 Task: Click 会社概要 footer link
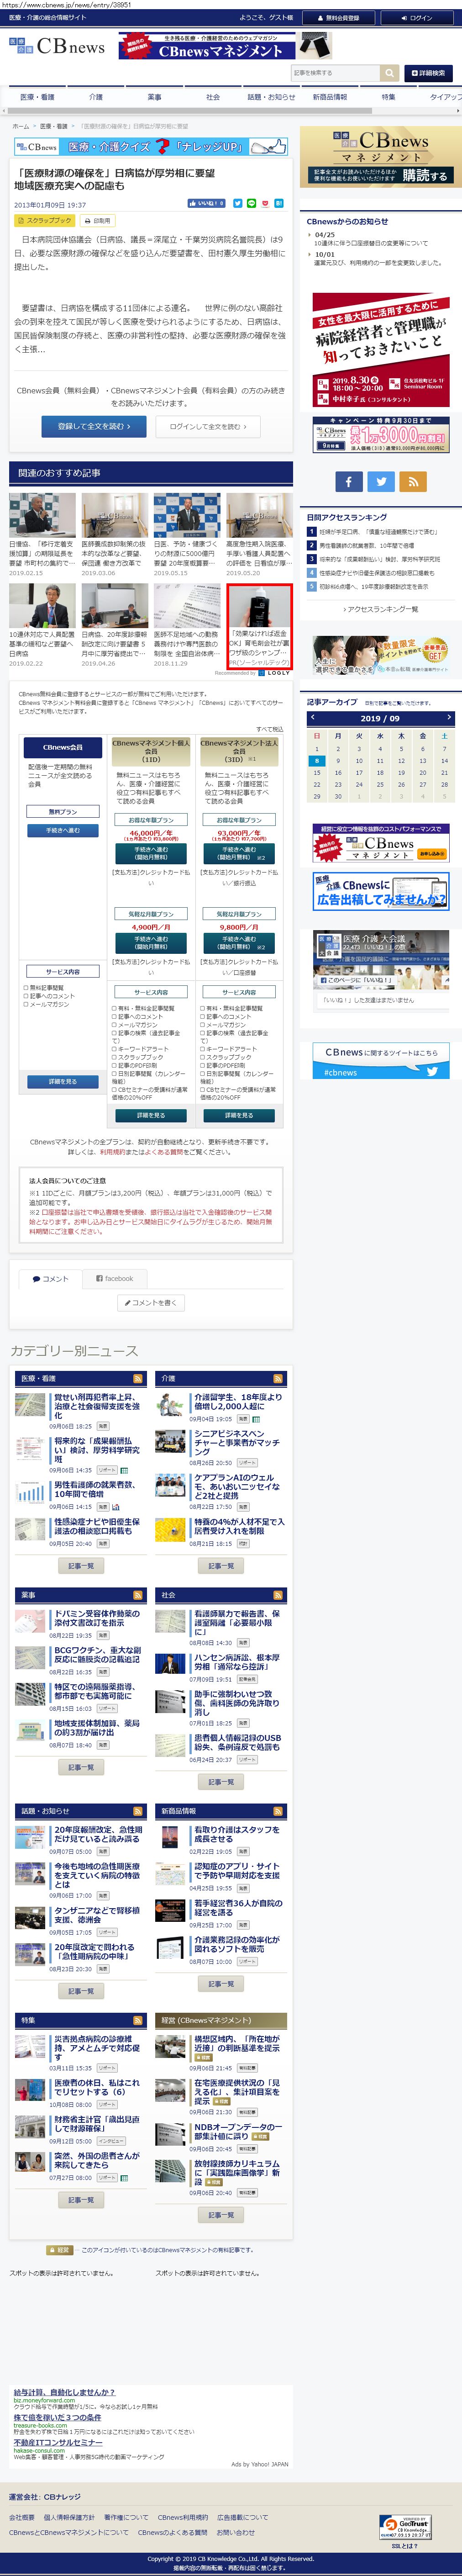21,2517
